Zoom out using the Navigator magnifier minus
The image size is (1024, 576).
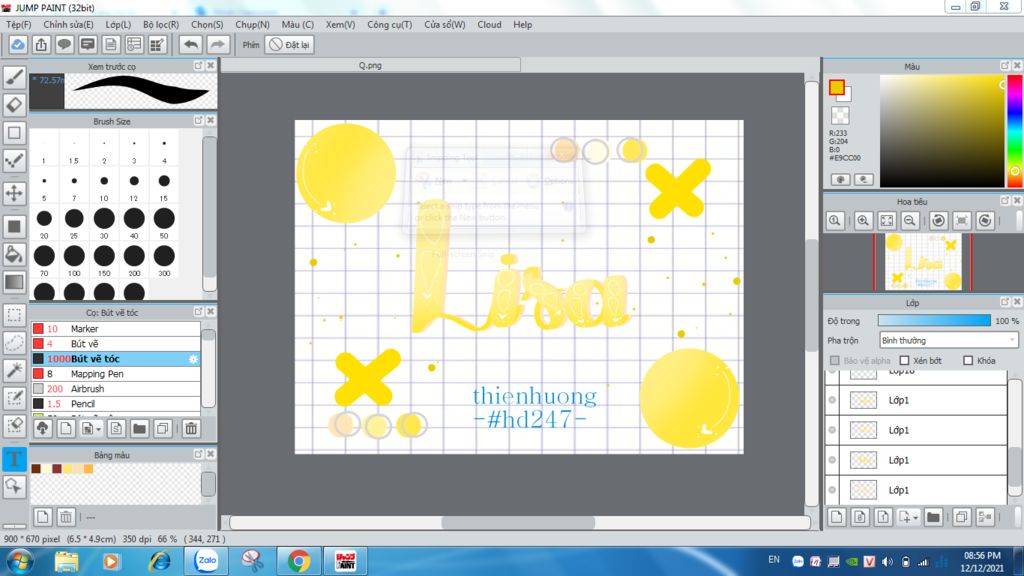(x=910, y=221)
